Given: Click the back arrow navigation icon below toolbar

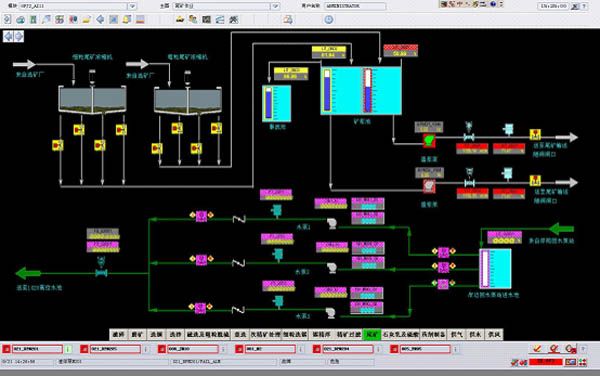Looking at the screenshot, I should 8,36.
